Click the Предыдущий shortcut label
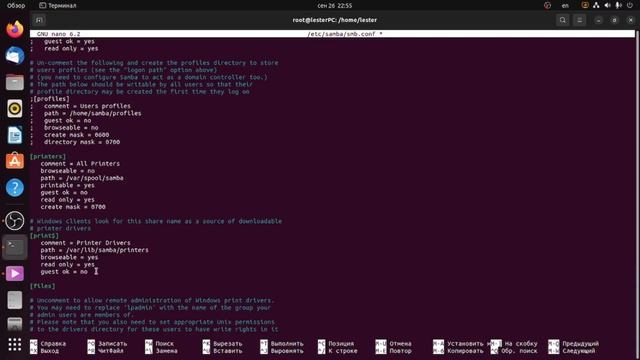Image resolution: width=640 pixels, height=360 pixels. pyautogui.click(x=580, y=344)
